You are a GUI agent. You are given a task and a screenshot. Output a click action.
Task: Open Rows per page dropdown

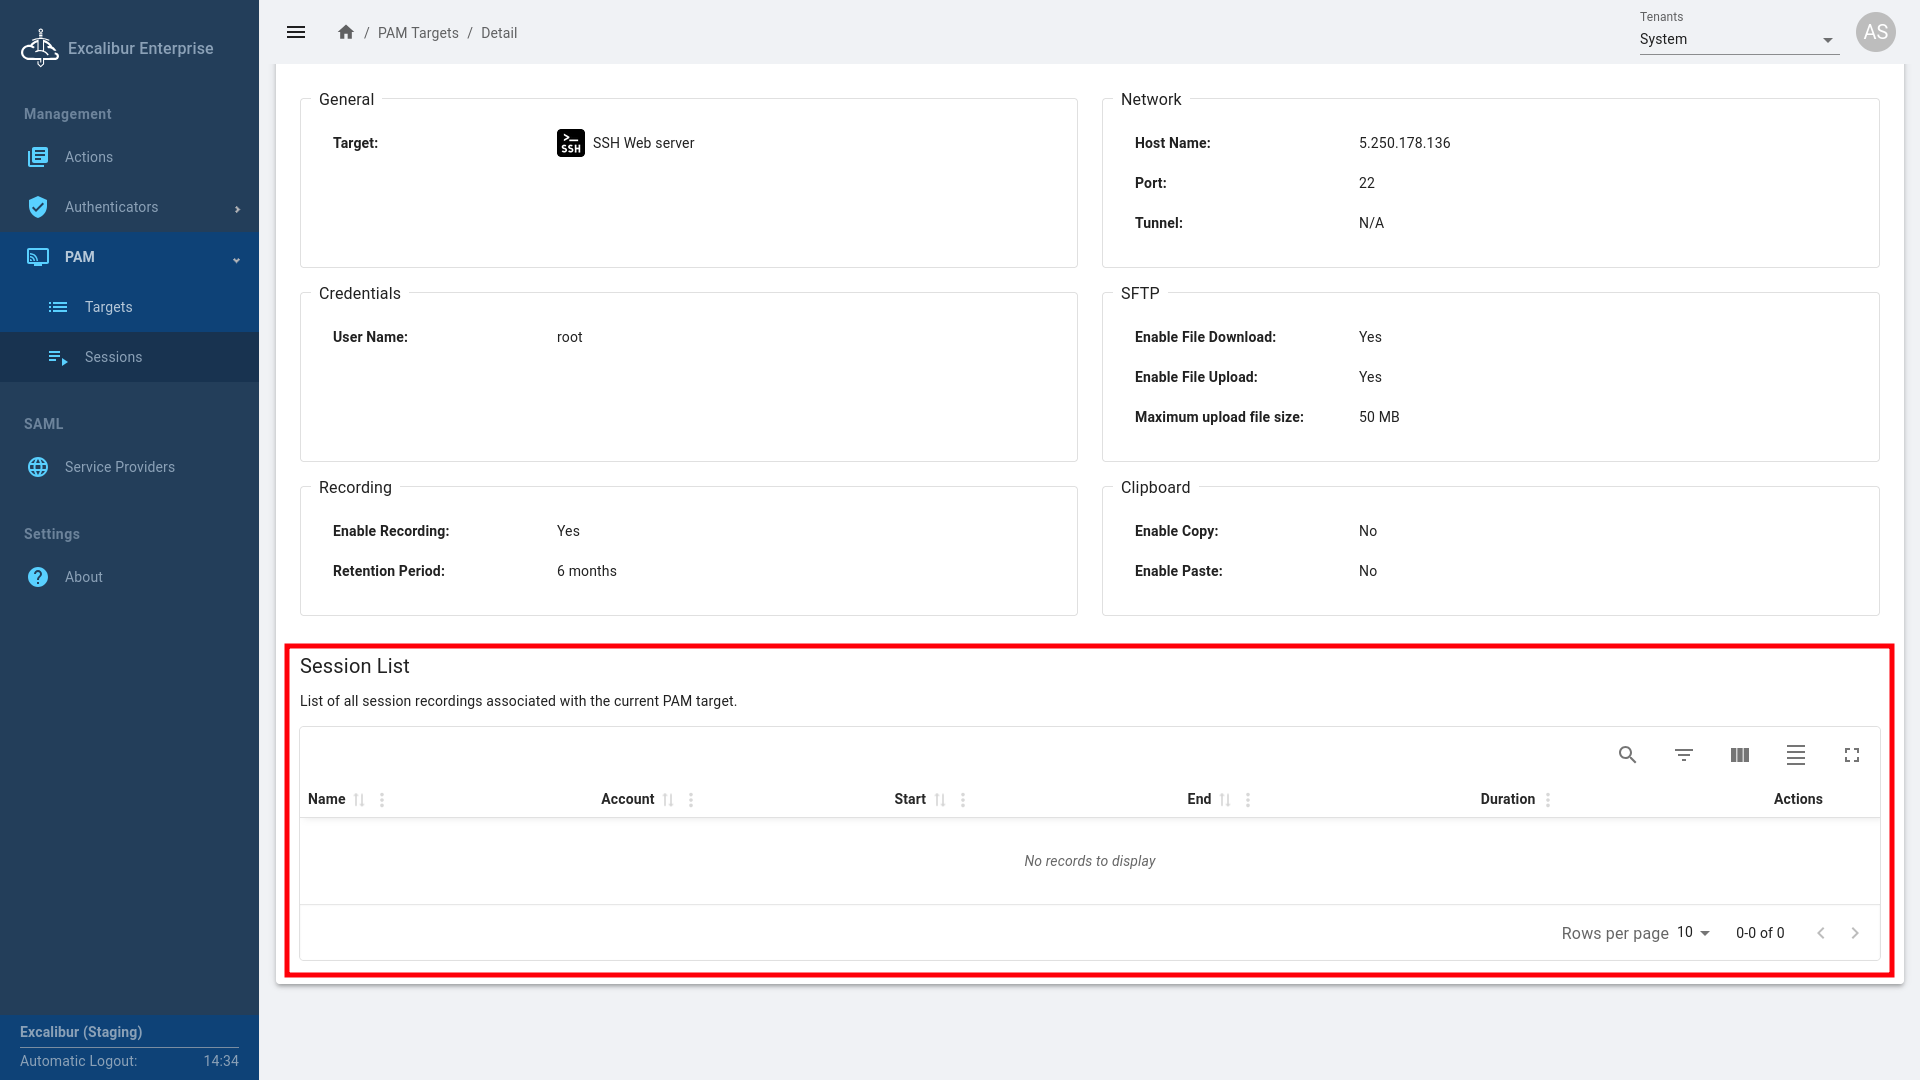[1693, 932]
